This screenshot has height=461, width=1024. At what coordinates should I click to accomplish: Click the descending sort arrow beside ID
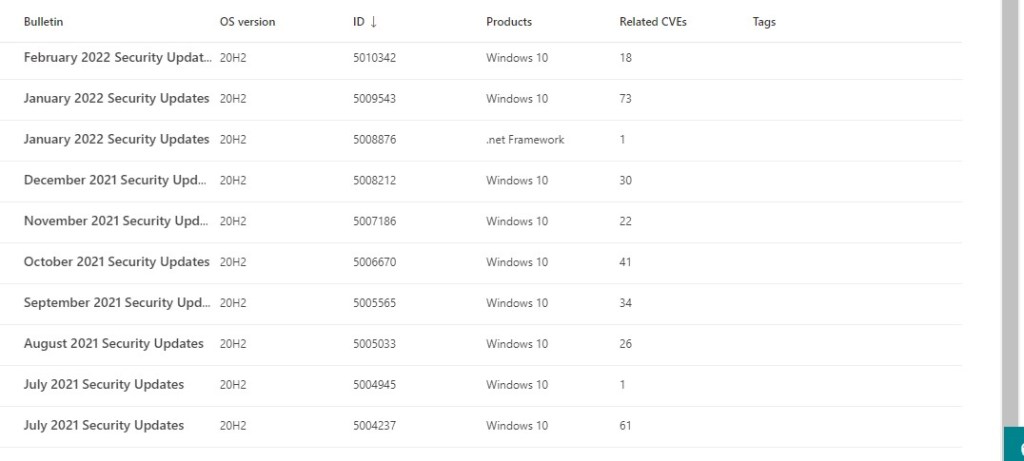(x=373, y=22)
